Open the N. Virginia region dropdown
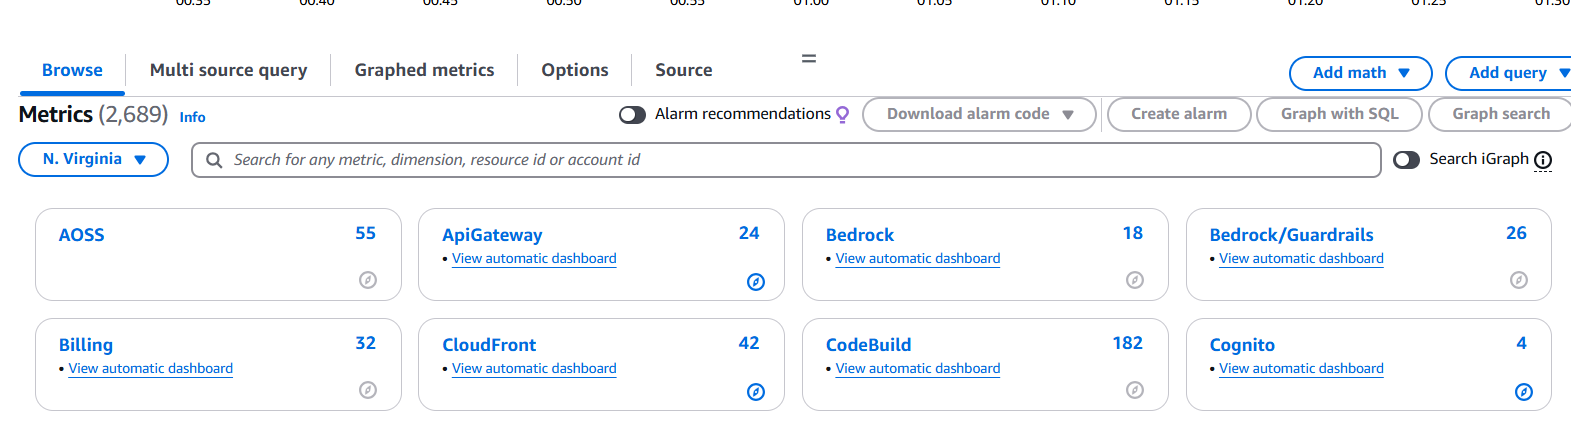Viewport: 1571px width, 423px height. coord(94,160)
